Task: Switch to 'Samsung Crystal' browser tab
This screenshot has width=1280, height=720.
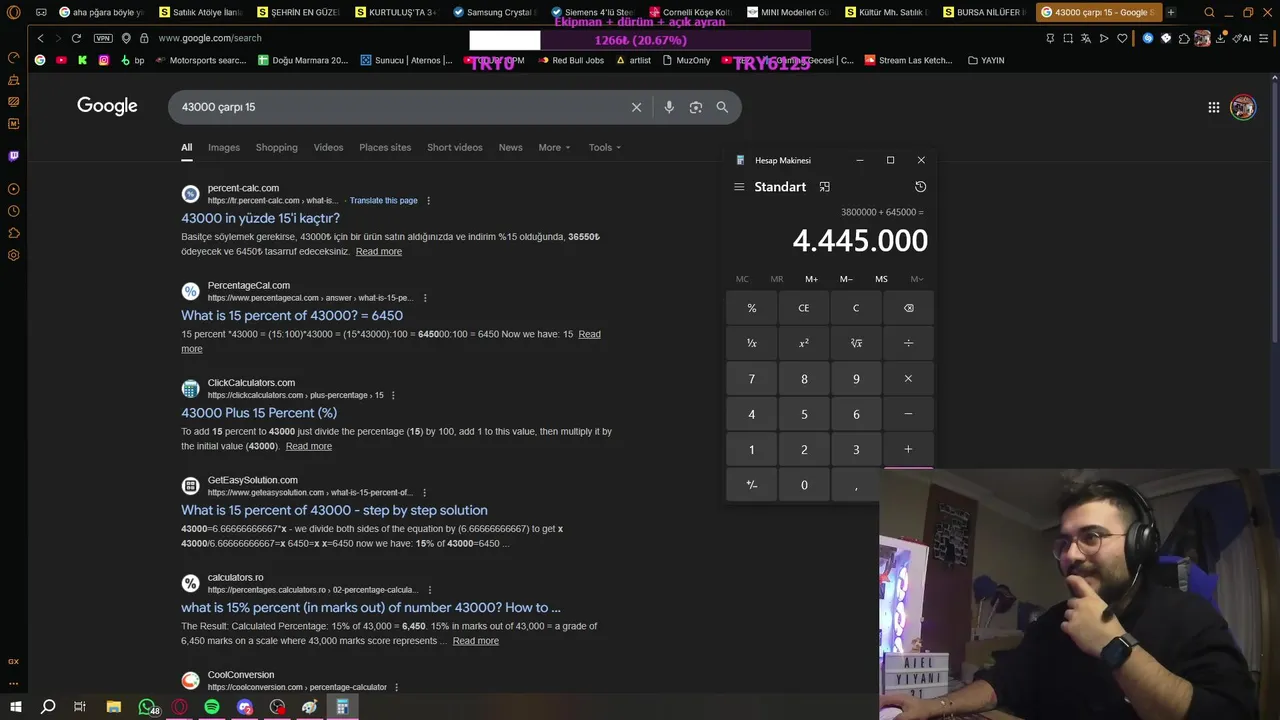Action: (x=494, y=12)
